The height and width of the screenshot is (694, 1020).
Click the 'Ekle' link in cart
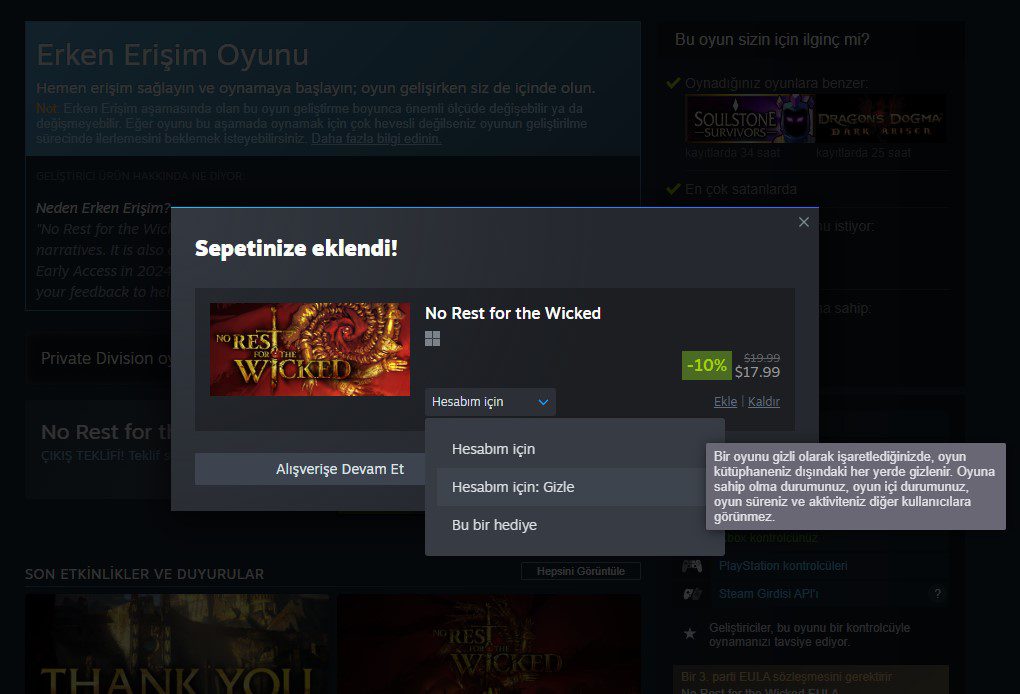point(725,401)
